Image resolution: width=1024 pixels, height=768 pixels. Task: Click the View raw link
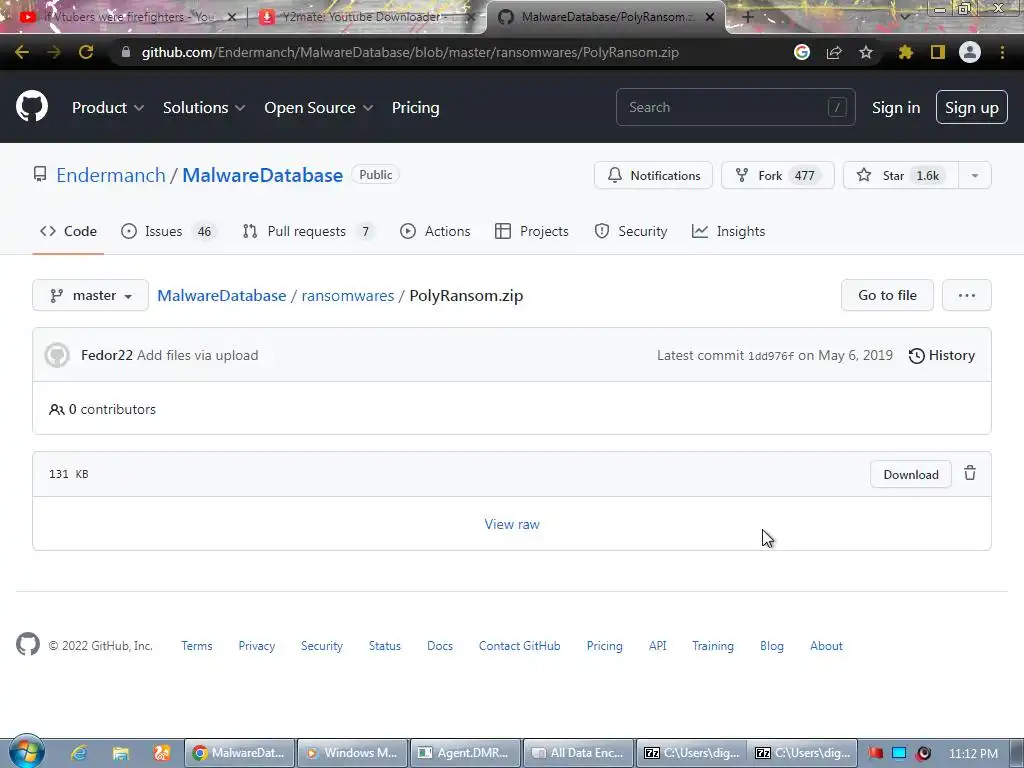pyautogui.click(x=512, y=524)
